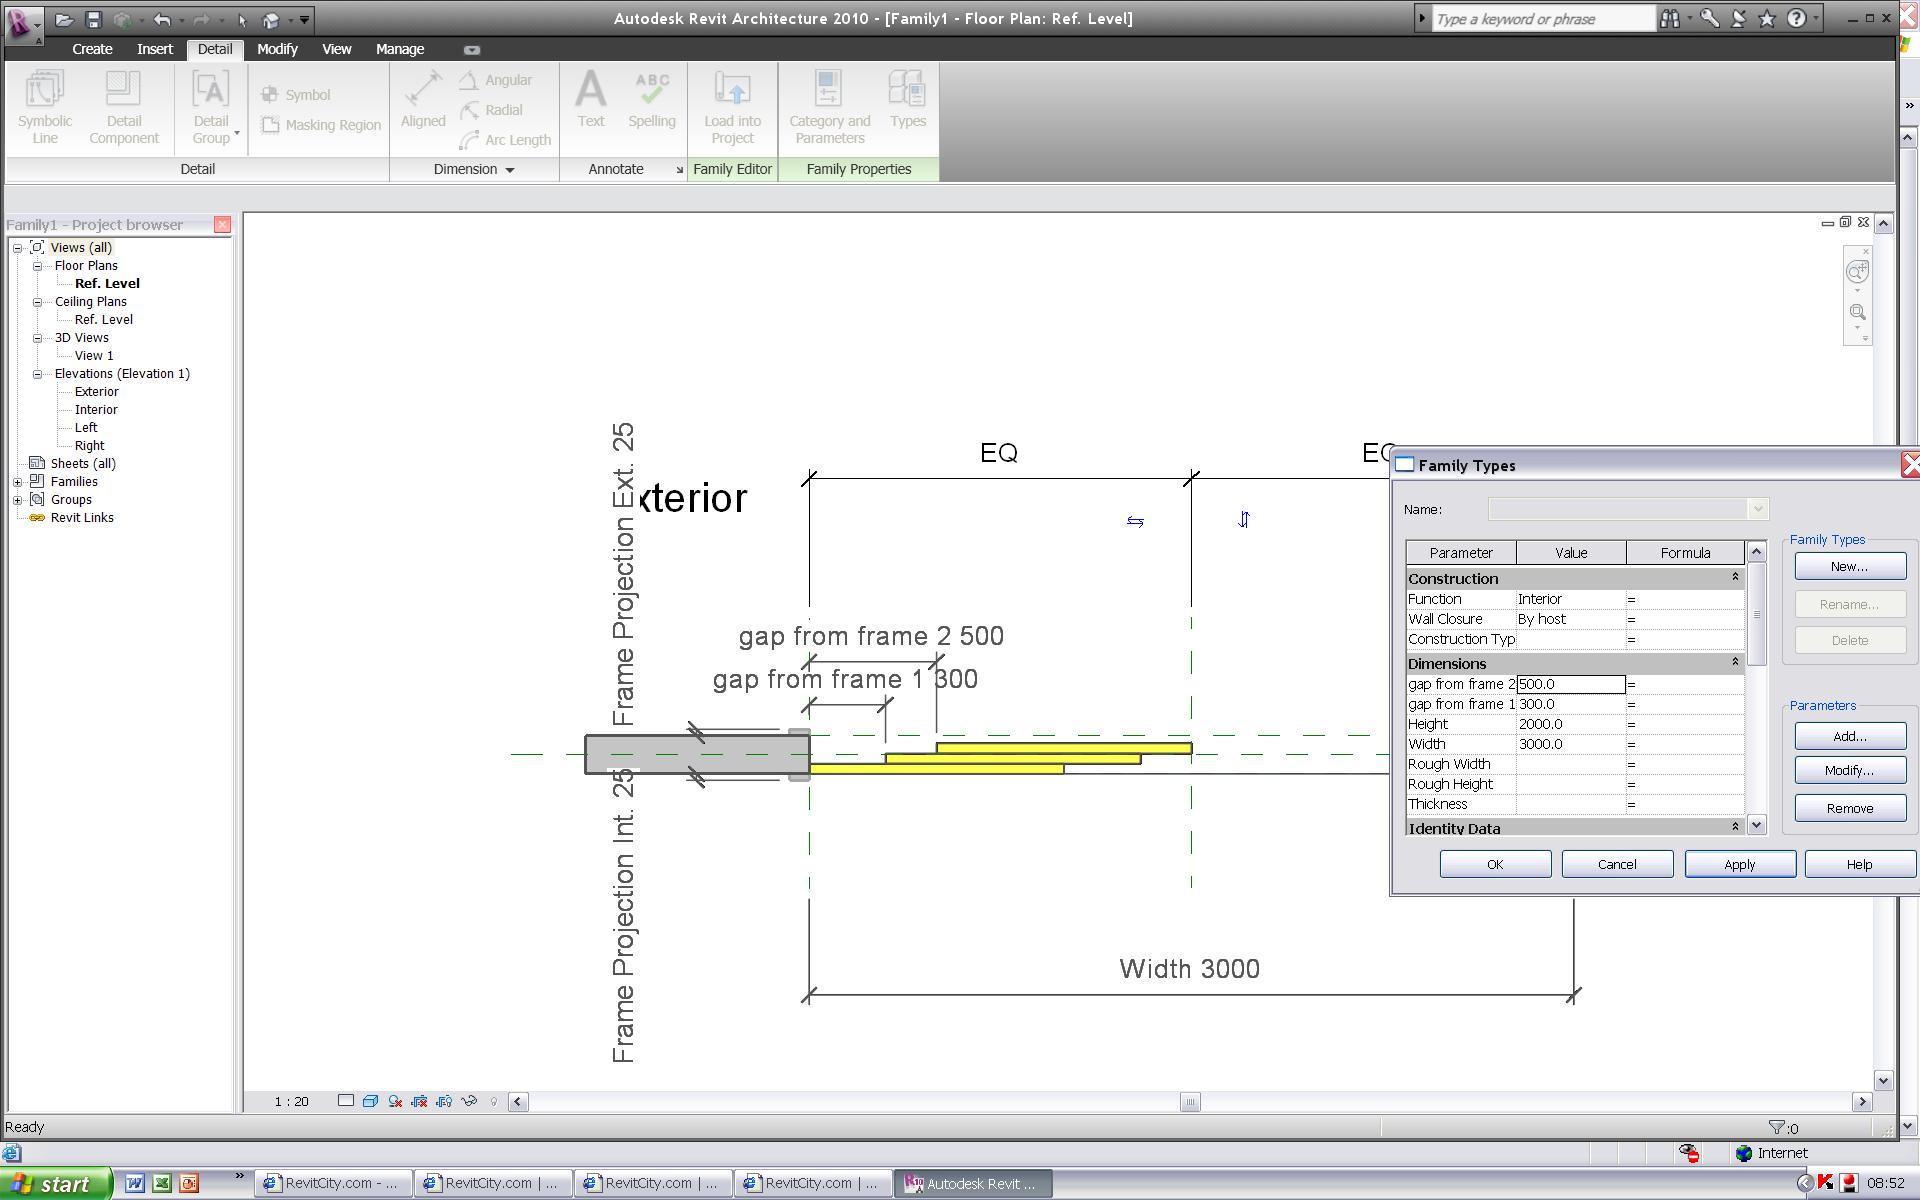
Task: Toggle Show Crop Region in view bar
Action: coord(444,1101)
